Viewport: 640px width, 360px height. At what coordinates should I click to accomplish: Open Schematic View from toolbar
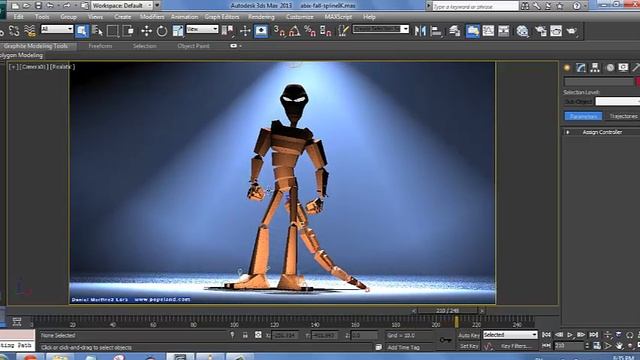click(504, 31)
